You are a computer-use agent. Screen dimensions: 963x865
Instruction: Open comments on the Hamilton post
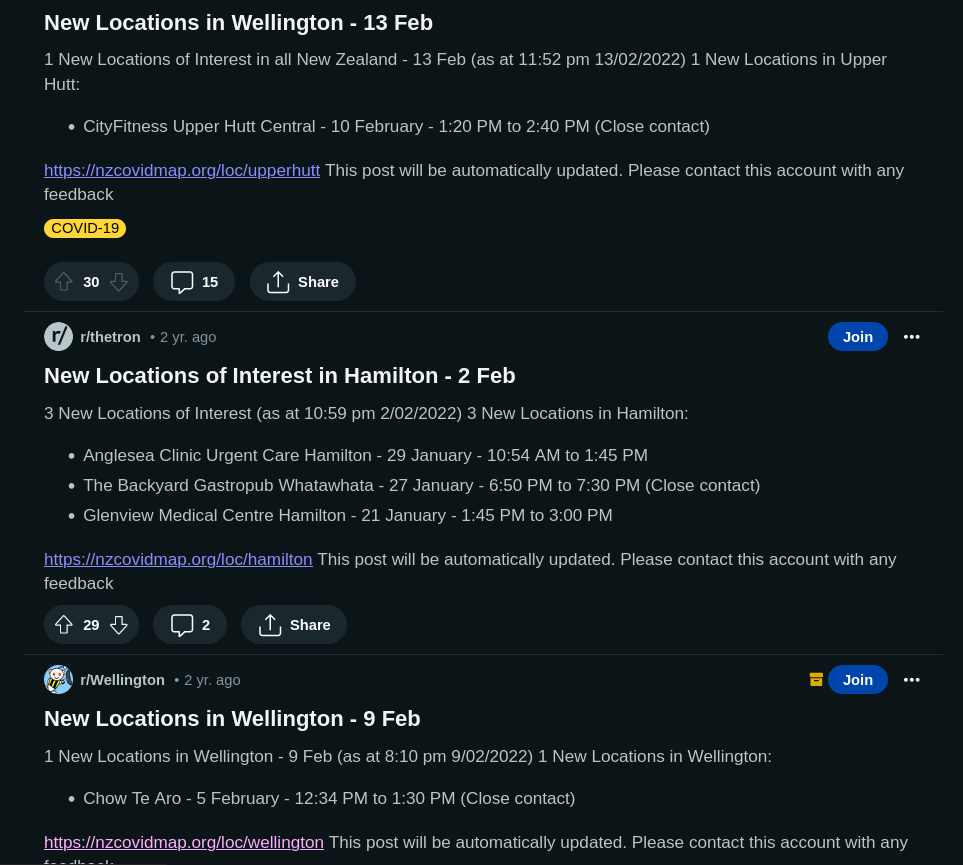pos(190,625)
